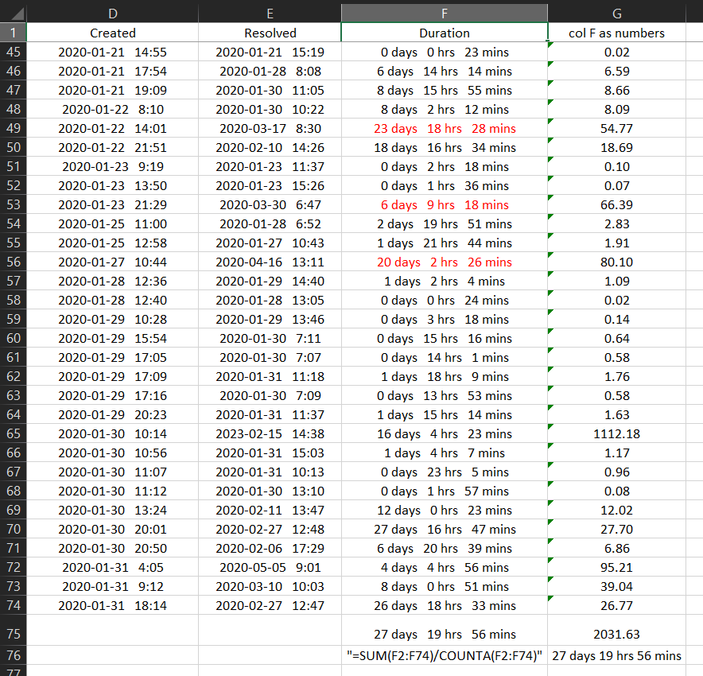The image size is (703, 676).
Task: Select row header 70
Action: (13, 529)
